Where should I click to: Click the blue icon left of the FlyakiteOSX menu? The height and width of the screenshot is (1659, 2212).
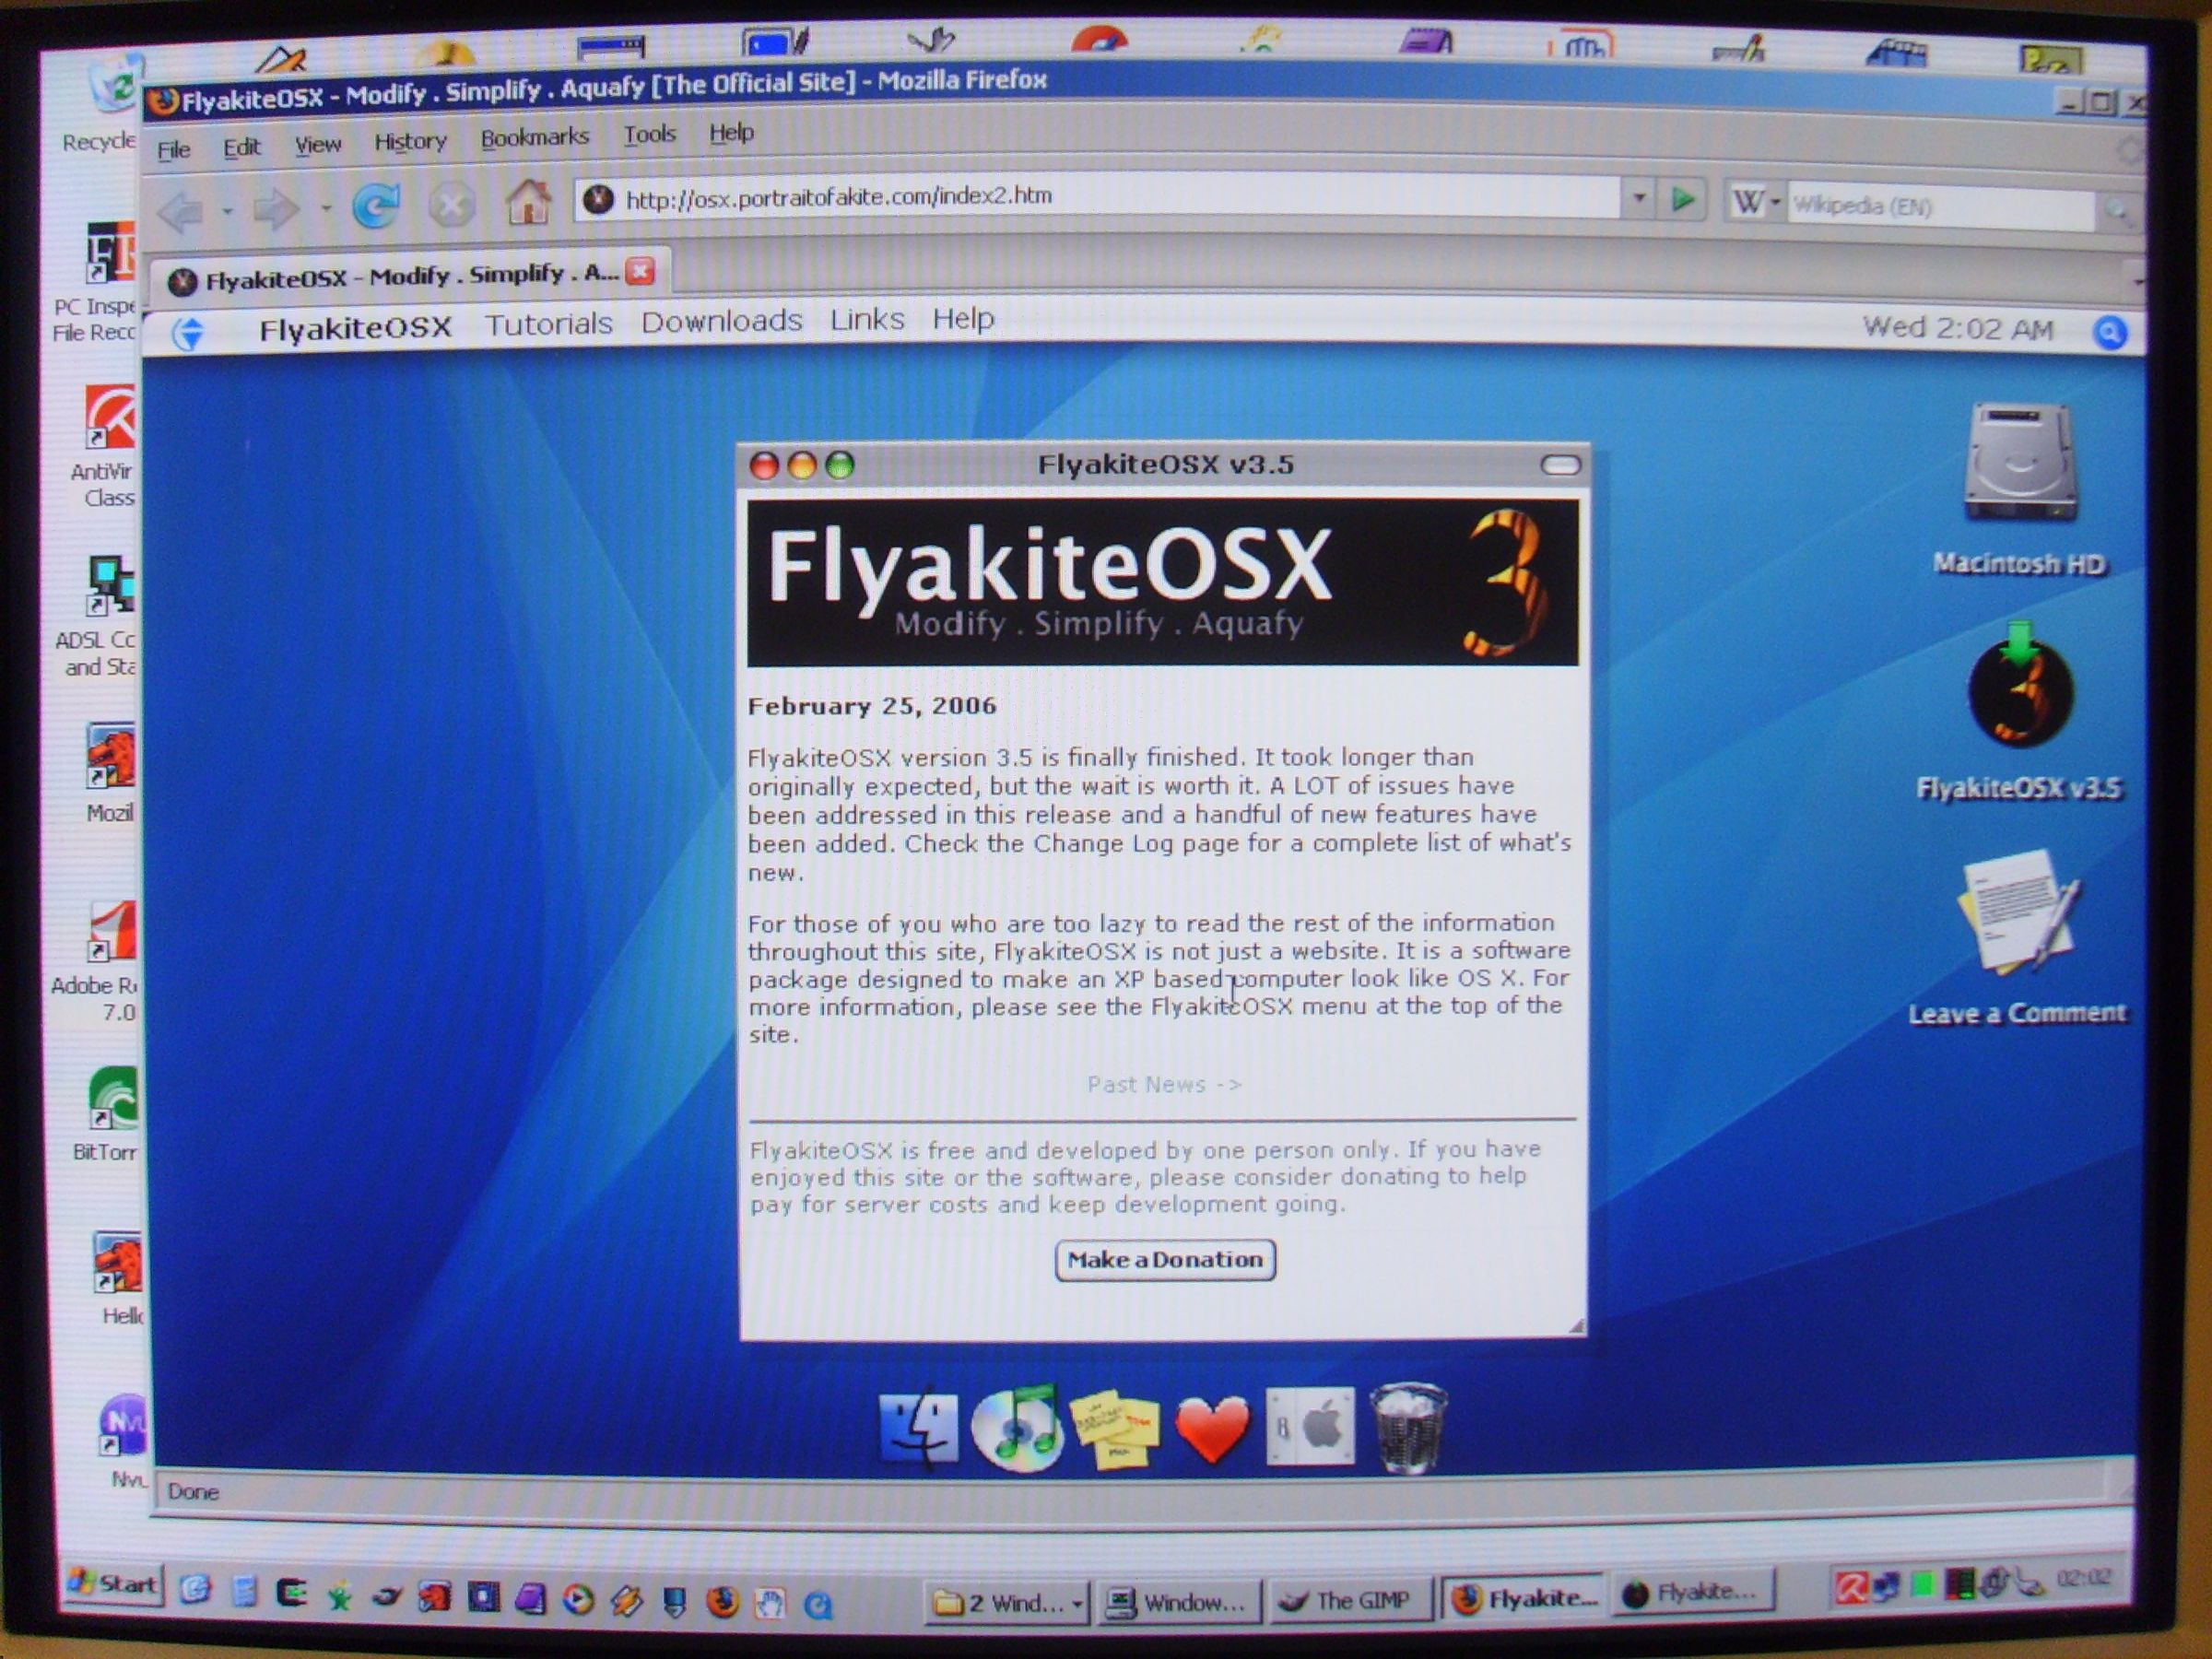click(x=188, y=332)
